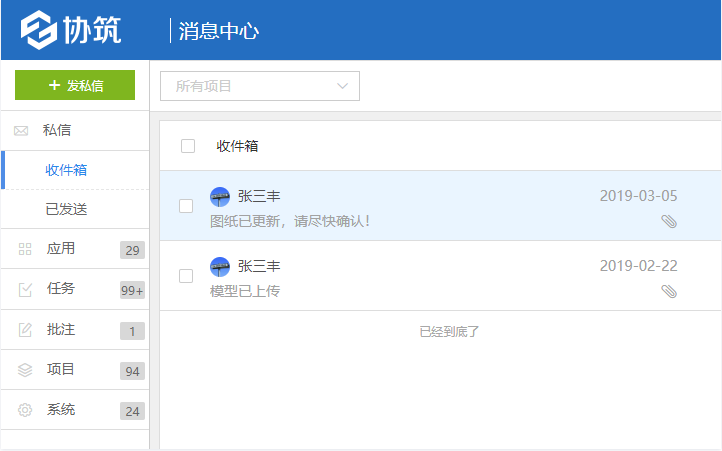The height and width of the screenshot is (451, 722).
Task: Click the 批注 edit icon
Action: (x=25, y=330)
